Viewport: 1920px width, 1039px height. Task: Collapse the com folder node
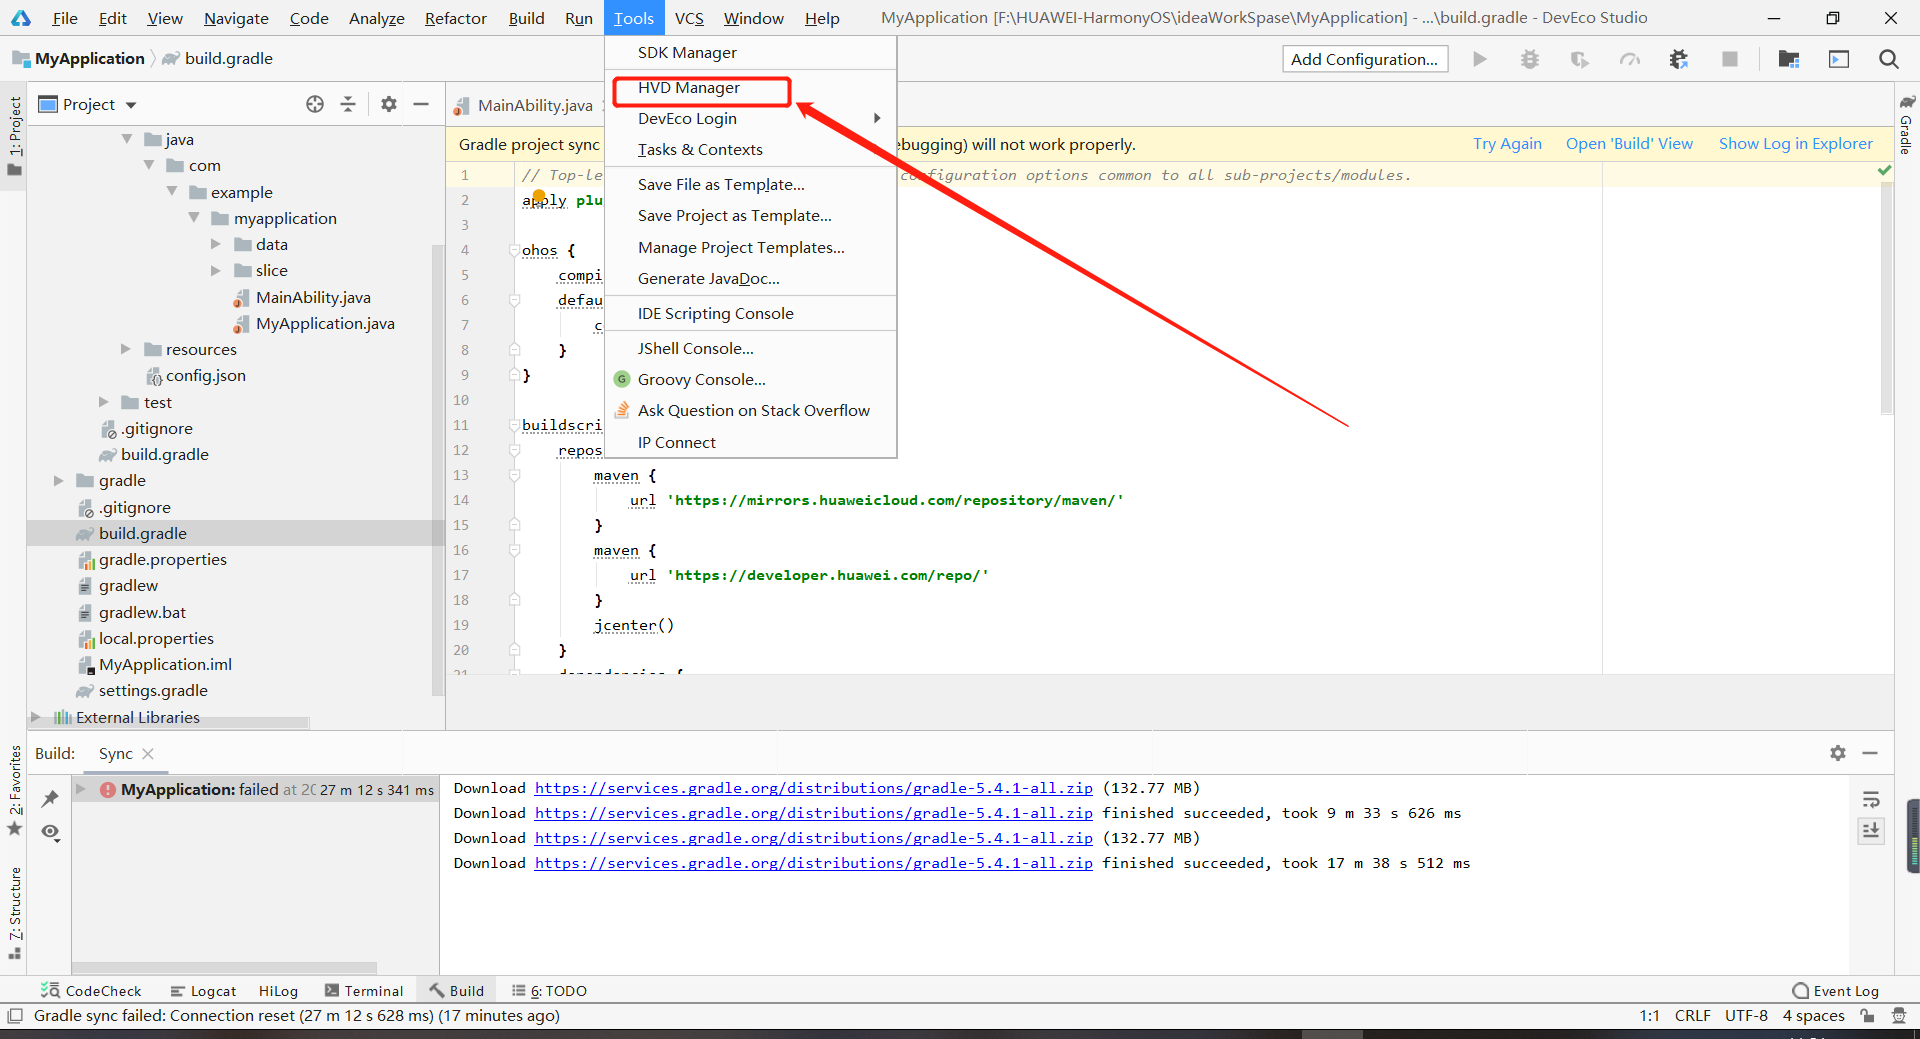pyautogui.click(x=149, y=165)
